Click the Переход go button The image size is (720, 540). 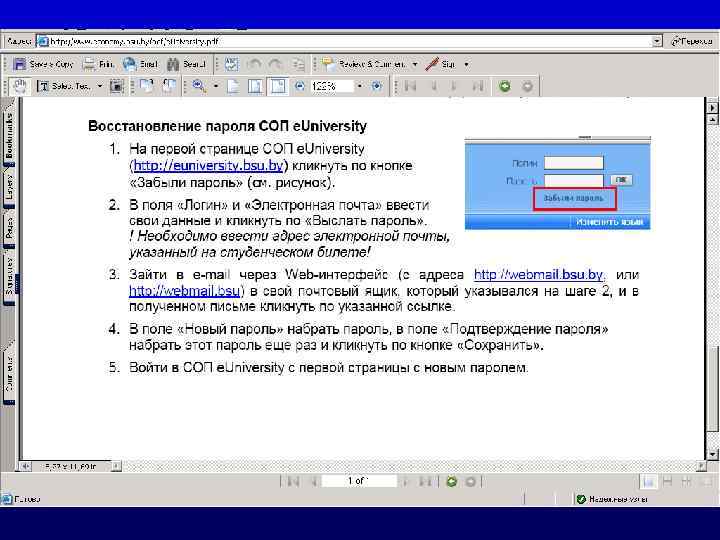coord(692,41)
